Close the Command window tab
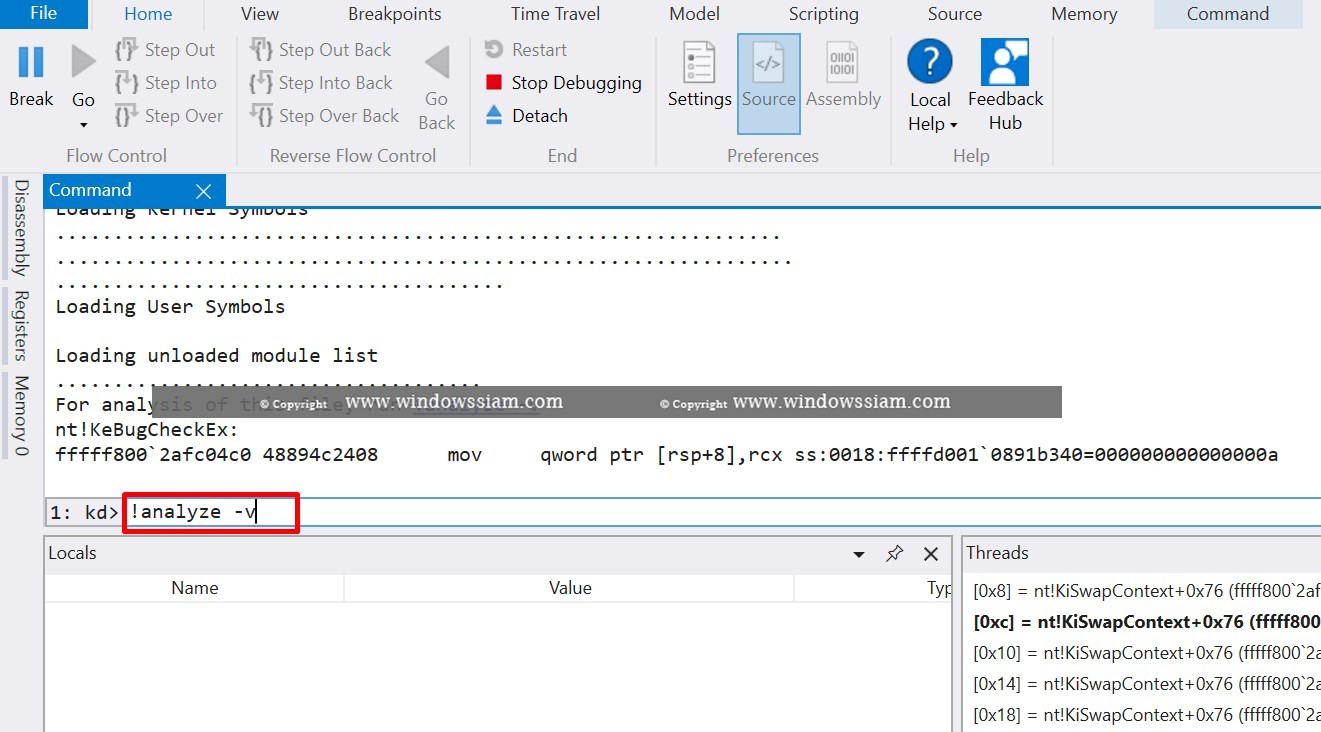The image size is (1321, 732). (x=204, y=191)
